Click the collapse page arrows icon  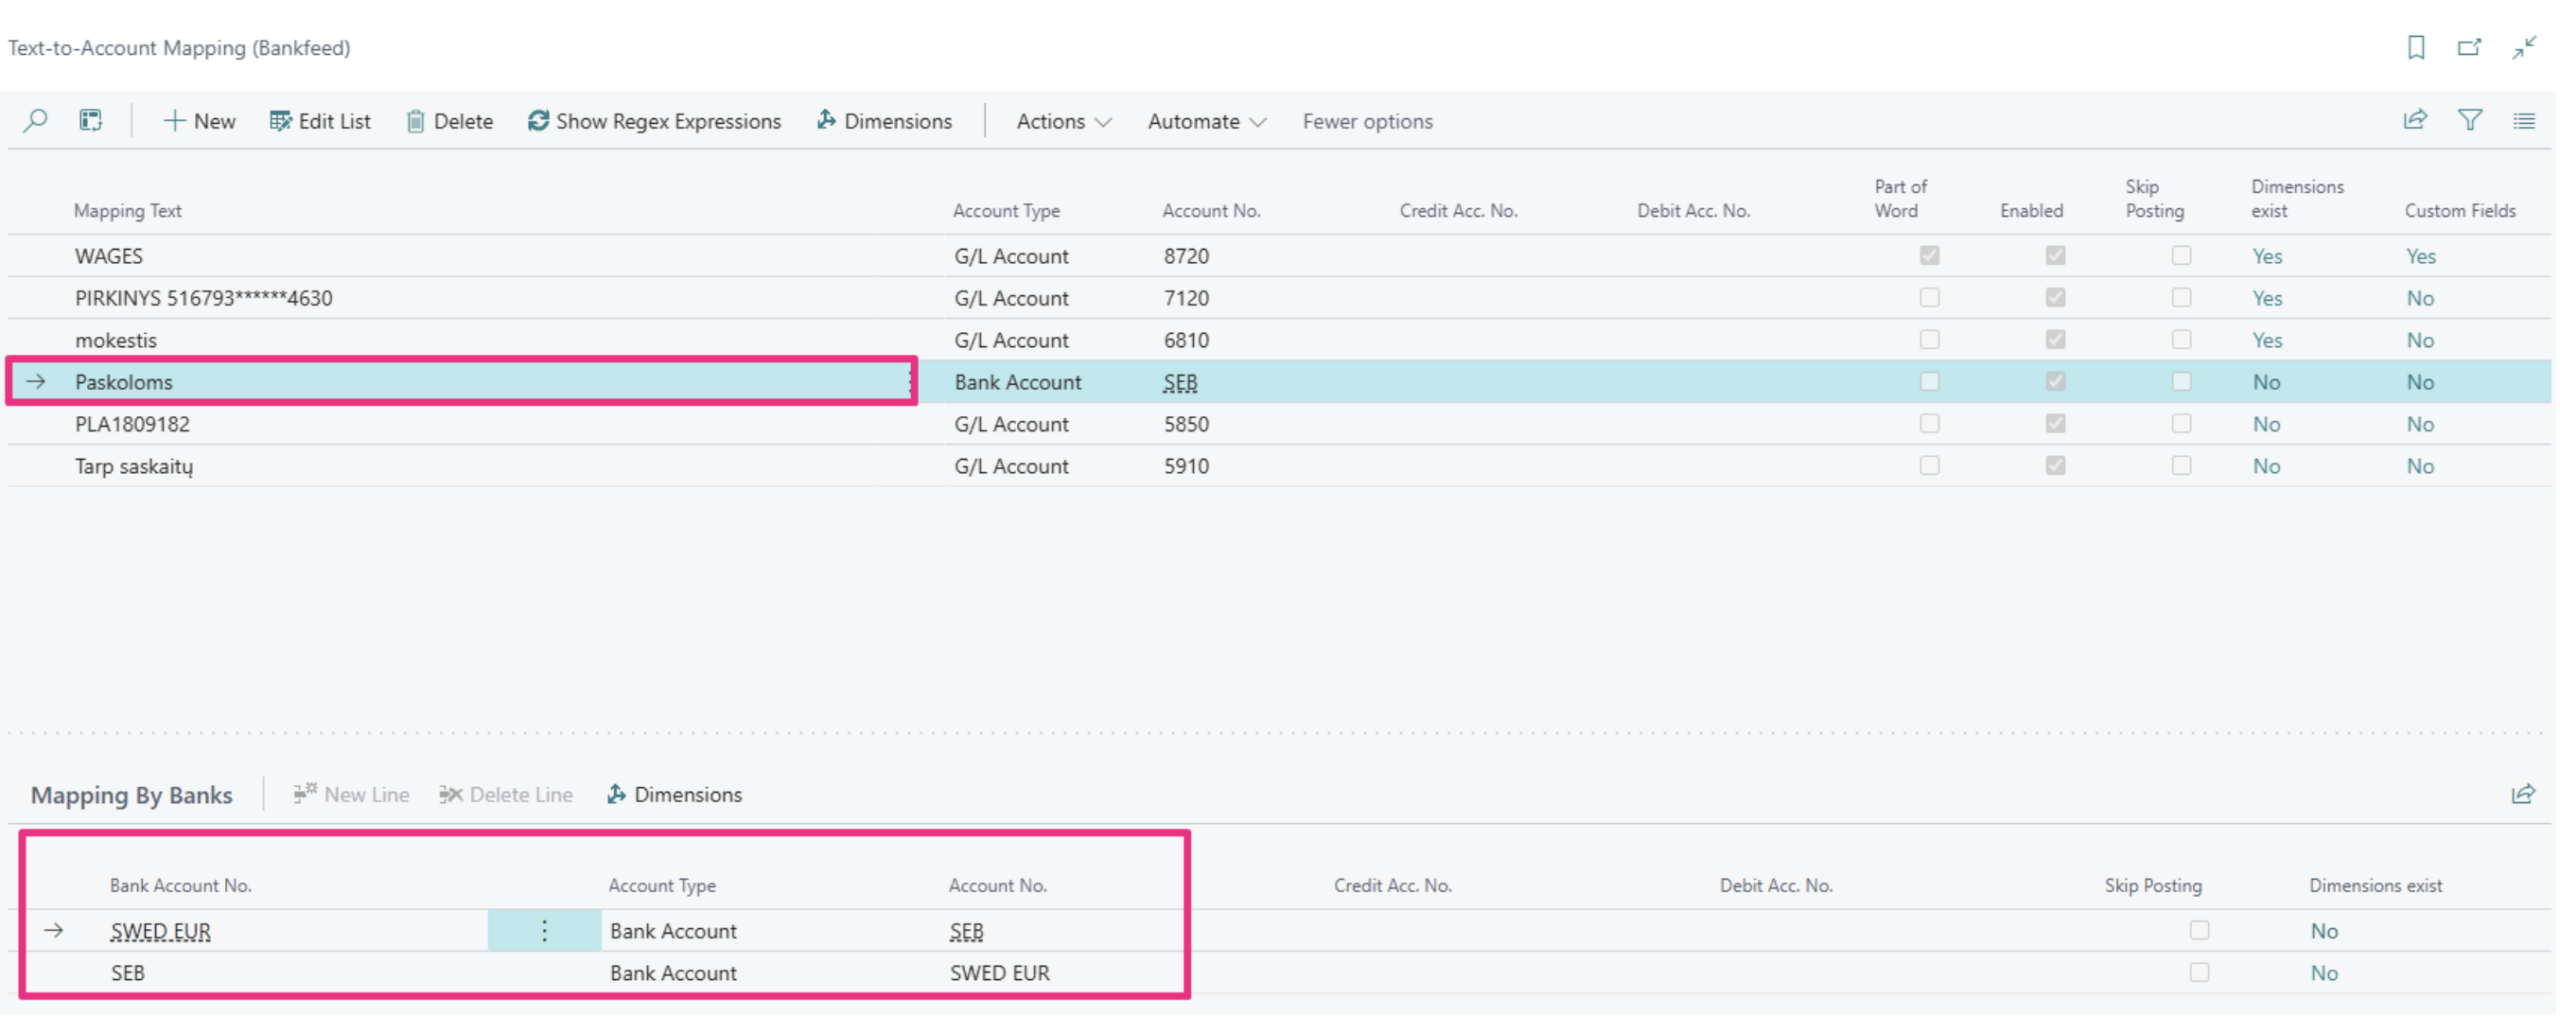coord(2524,47)
